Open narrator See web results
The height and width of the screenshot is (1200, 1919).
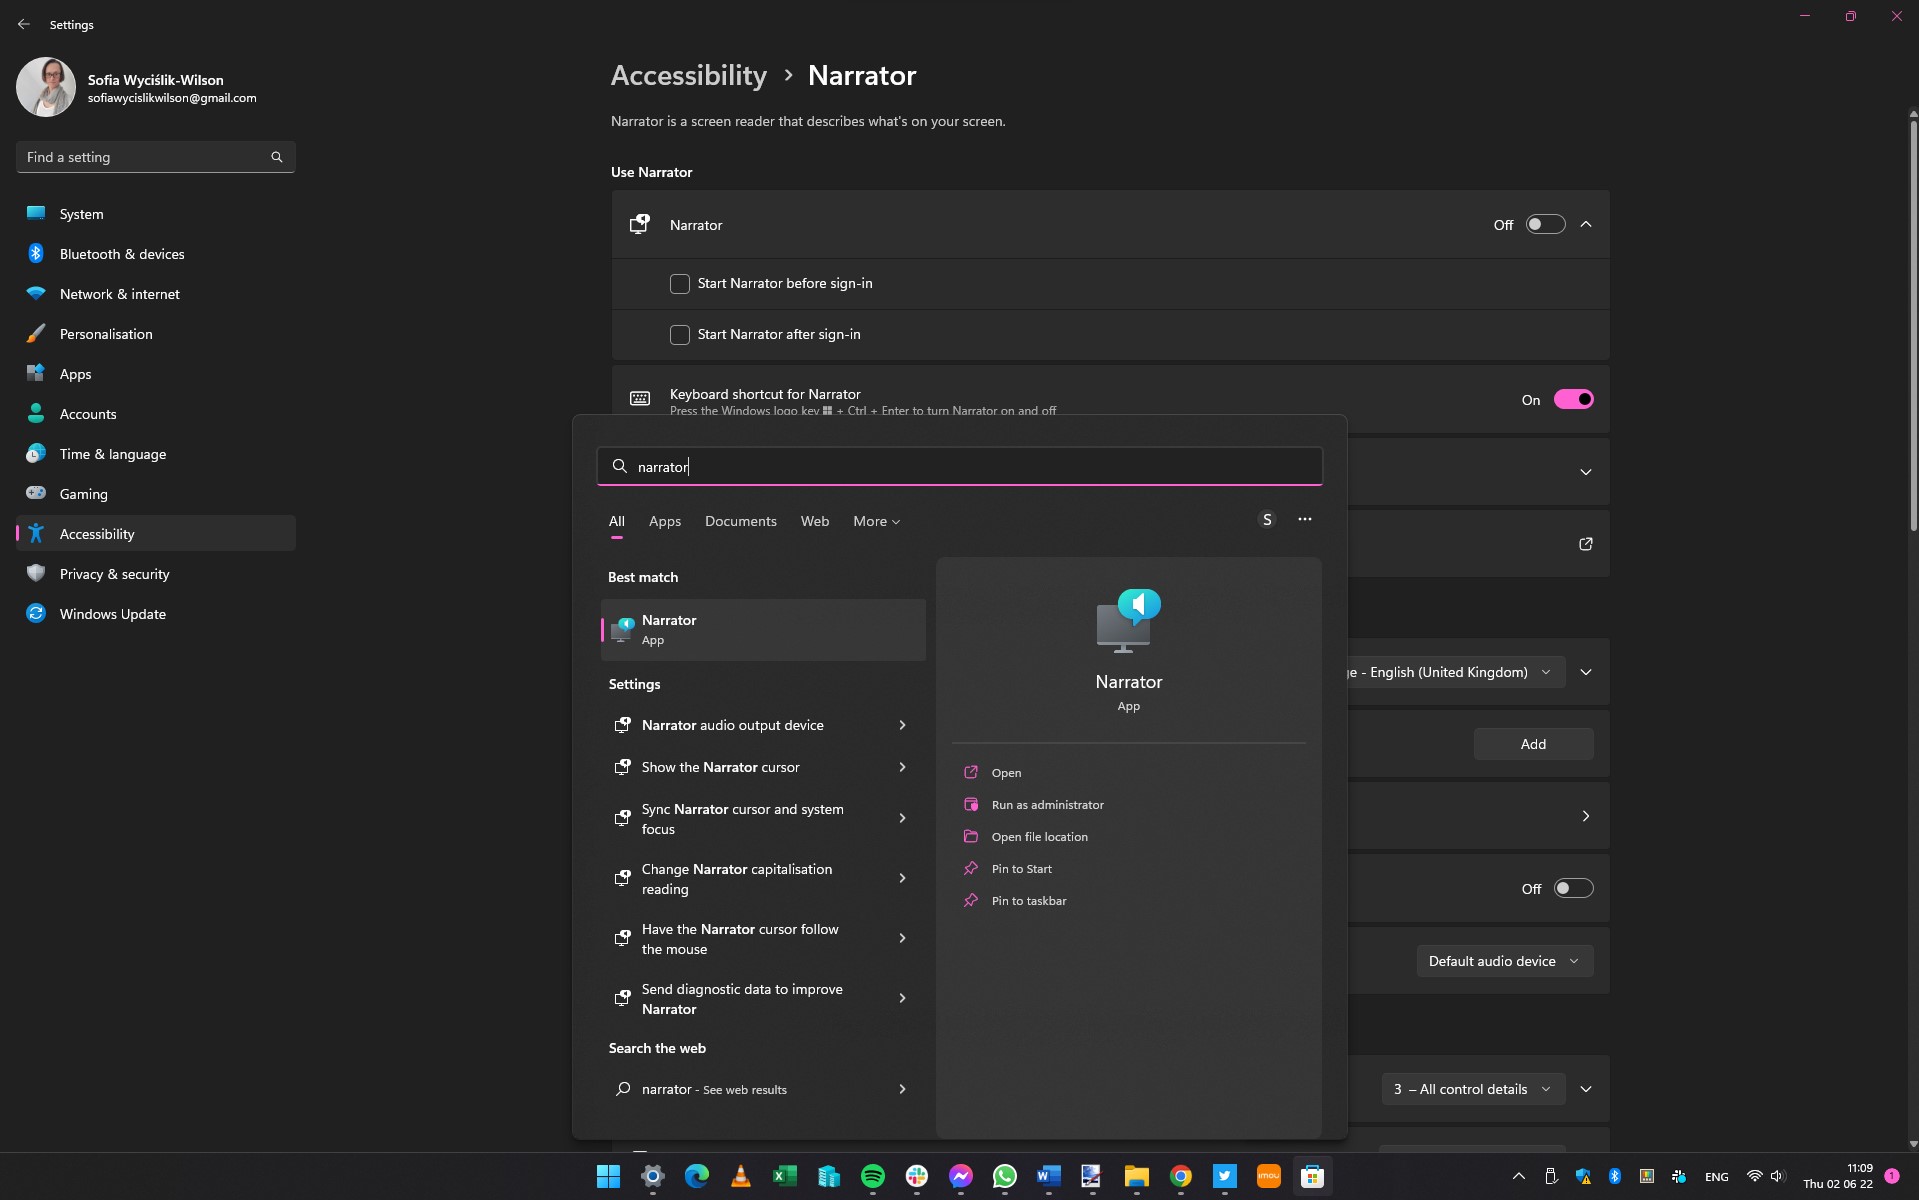762,1089
